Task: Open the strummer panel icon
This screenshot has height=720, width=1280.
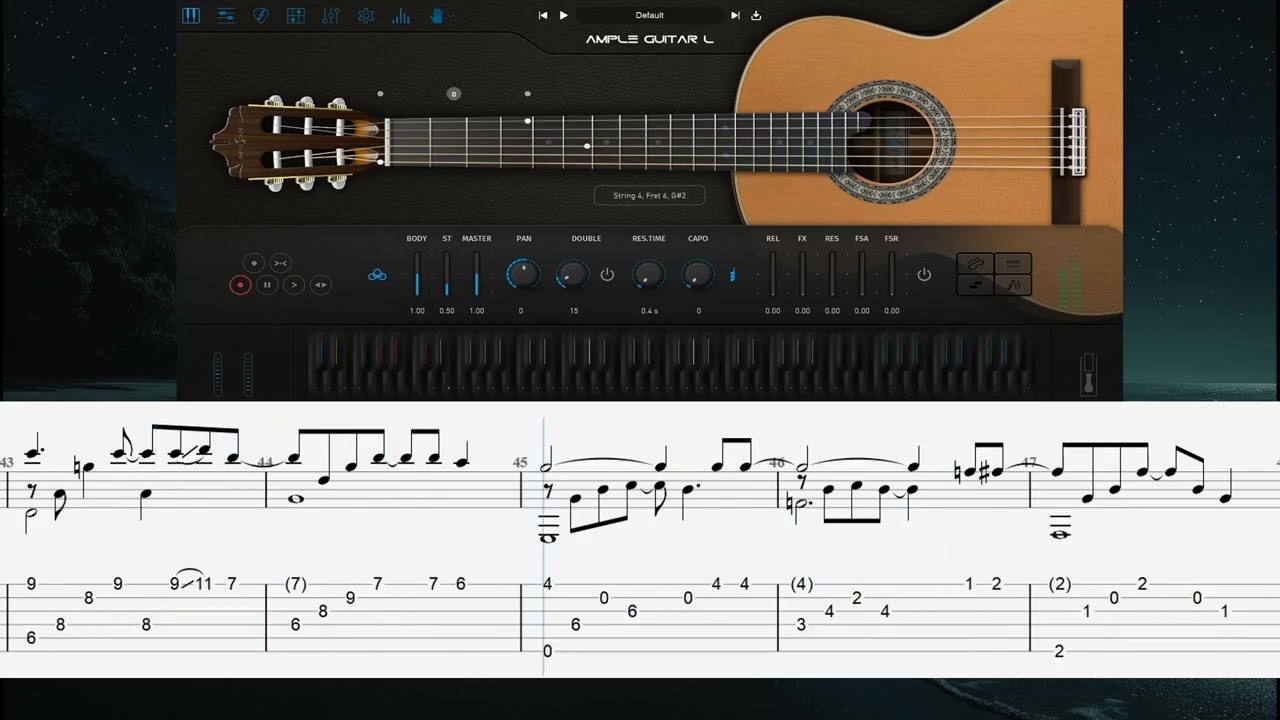Action: pos(226,15)
